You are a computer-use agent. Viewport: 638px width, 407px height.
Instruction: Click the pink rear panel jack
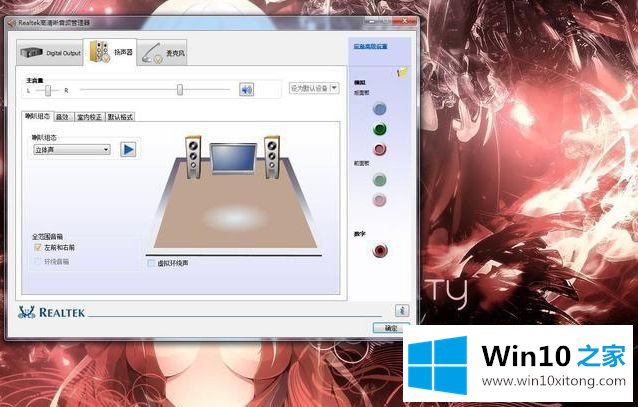pos(379,149)
